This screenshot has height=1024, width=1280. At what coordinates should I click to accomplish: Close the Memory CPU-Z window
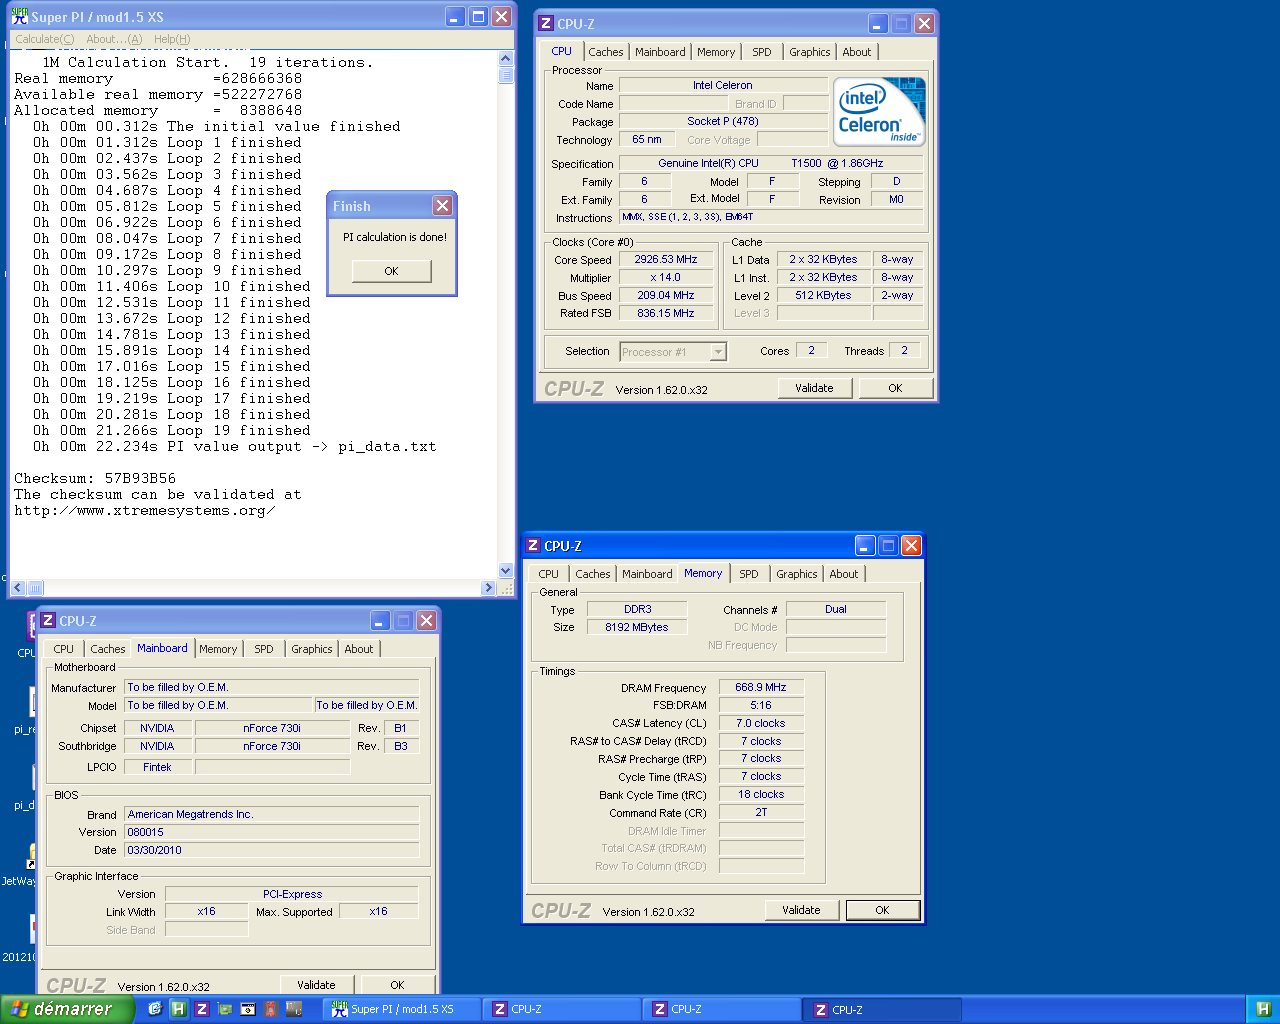tap(911, 545)
